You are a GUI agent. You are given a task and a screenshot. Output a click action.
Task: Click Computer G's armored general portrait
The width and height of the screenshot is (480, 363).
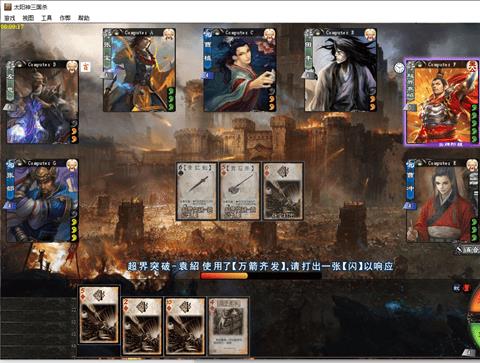click(x=42, y=201)
